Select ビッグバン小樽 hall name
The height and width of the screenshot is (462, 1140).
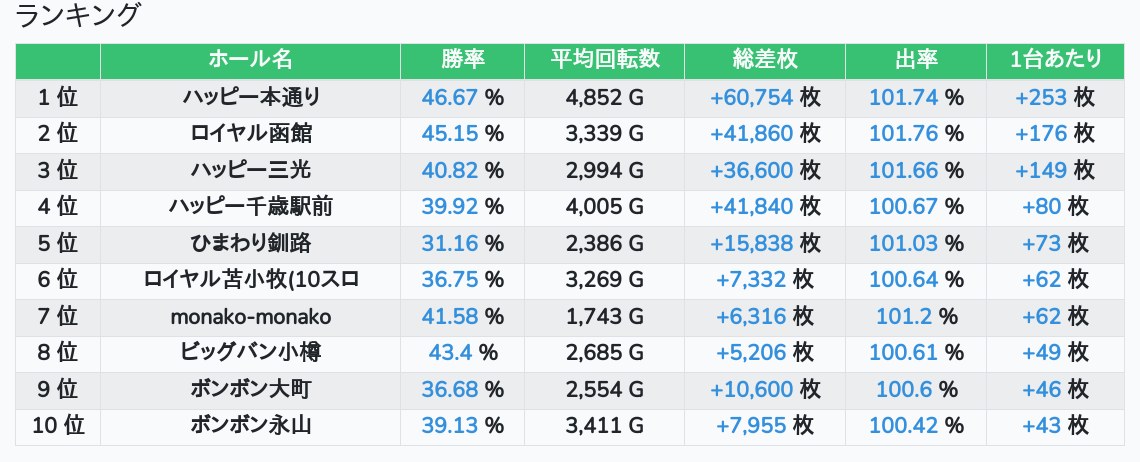tap(251, 353)
